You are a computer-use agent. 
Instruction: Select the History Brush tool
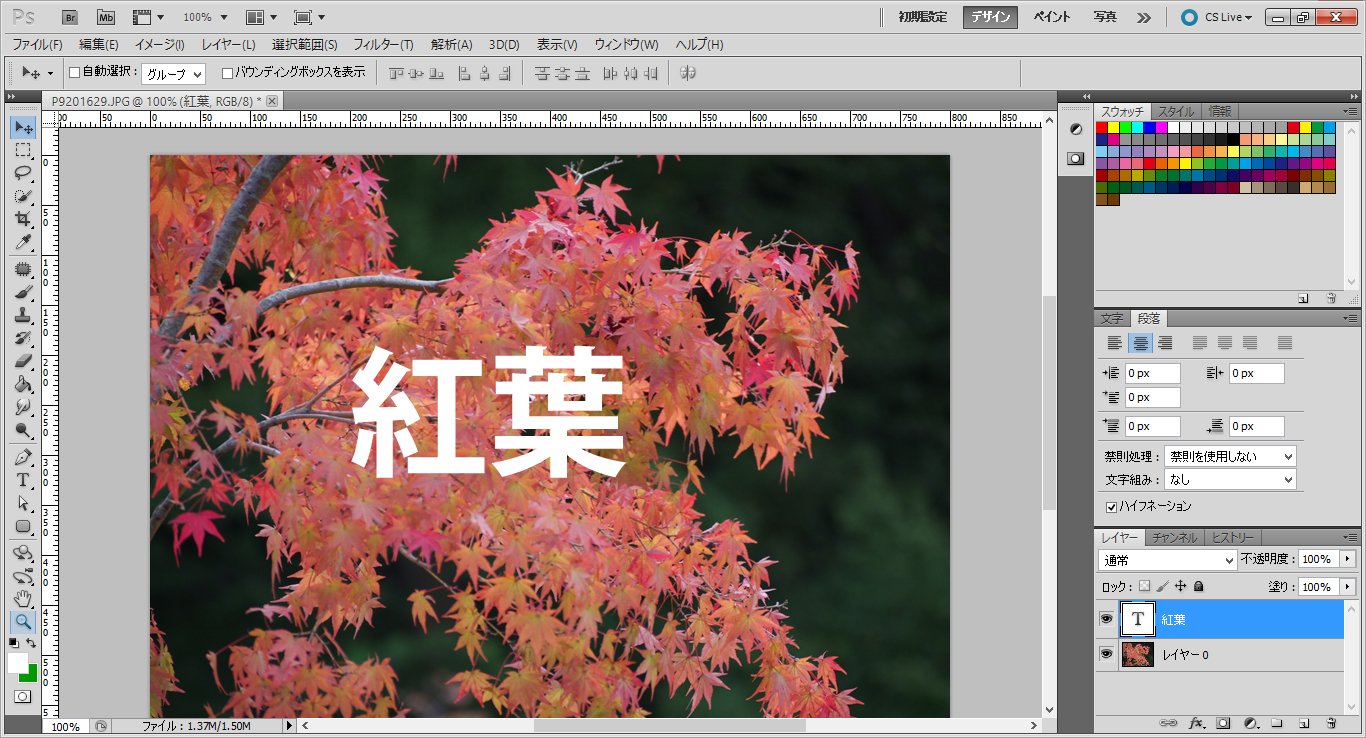(x=23, y=339)
